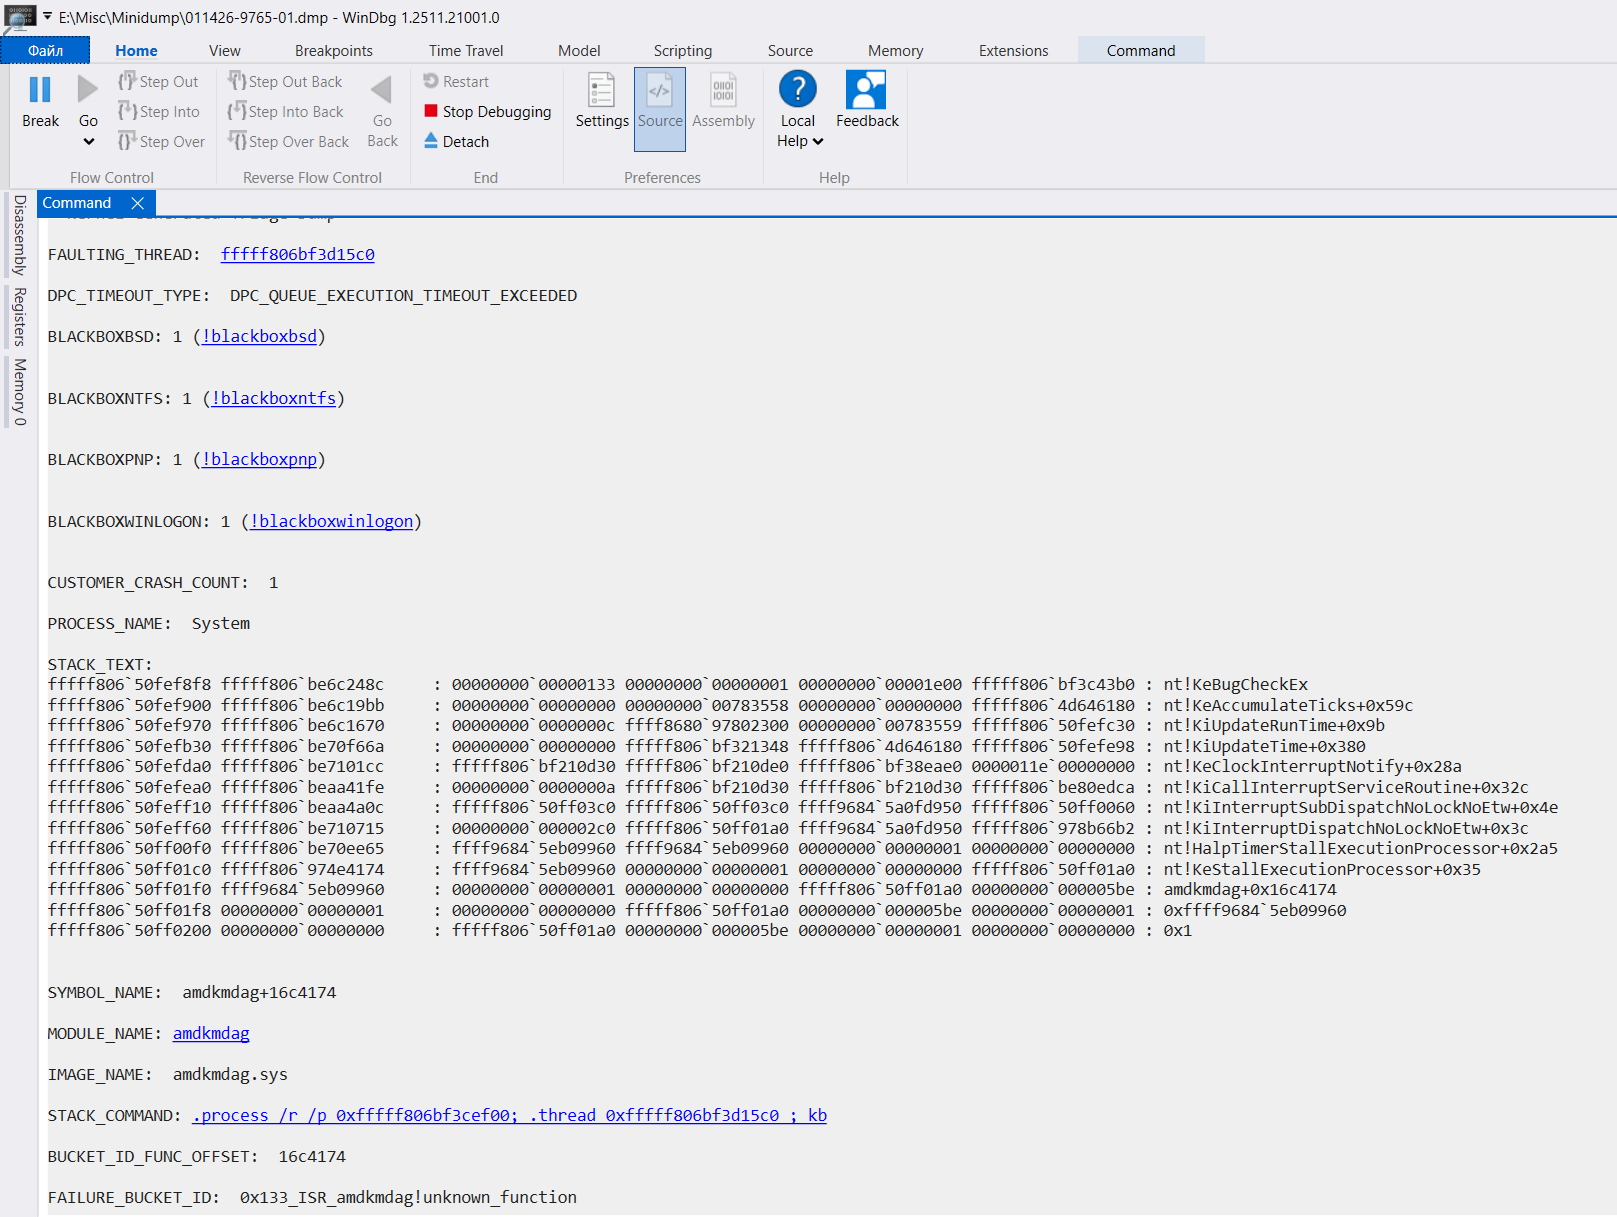This screenshot has height=1217, width=1617.
Task: Click Step Into in Flow Control
Action: point(158,112)
